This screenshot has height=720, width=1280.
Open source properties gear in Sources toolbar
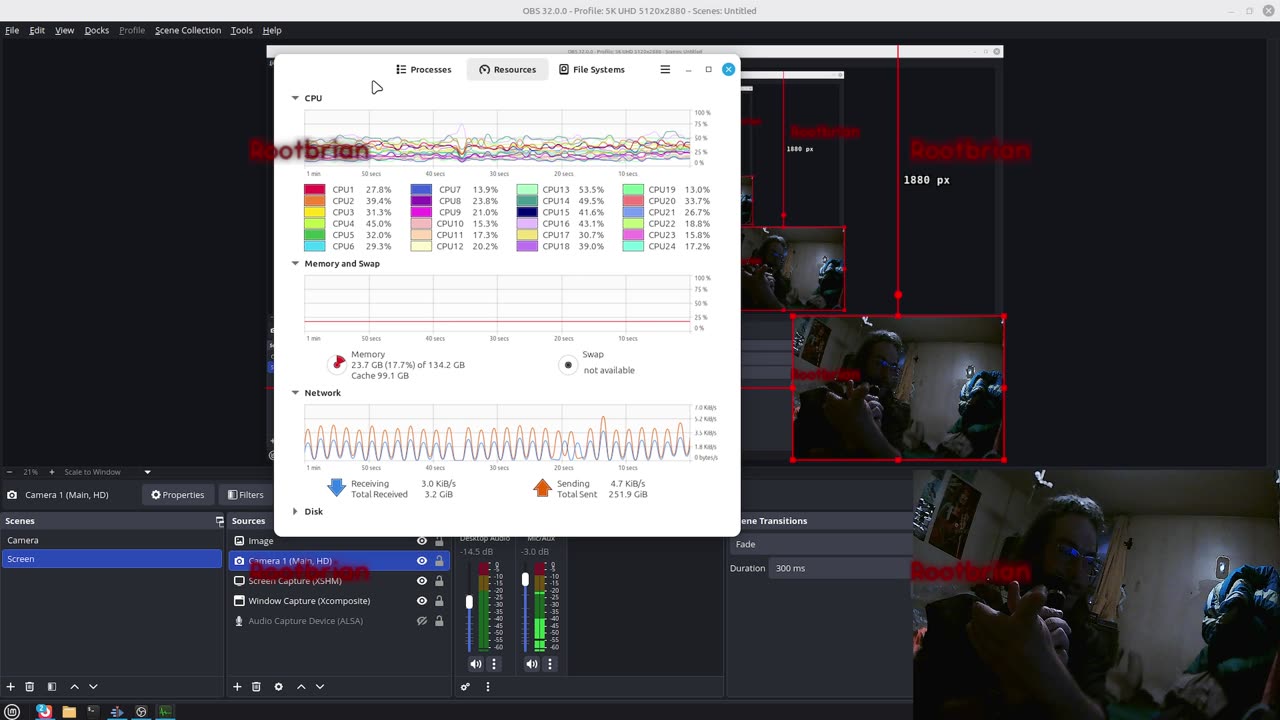pyautogui.click(x=278, y=687)
